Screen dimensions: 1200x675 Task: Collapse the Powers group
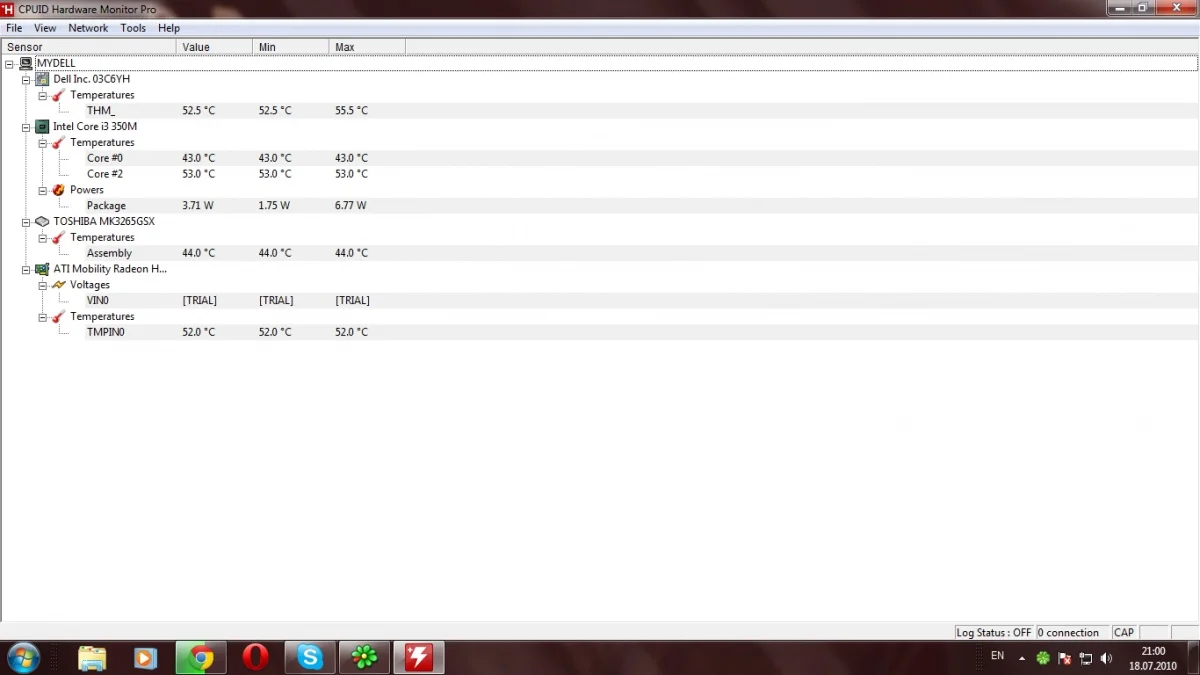[x=43, y=190]
